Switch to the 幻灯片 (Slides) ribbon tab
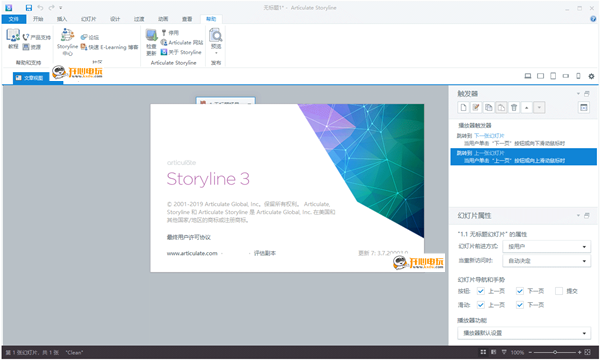The image size is (600, 360). (x=88, y=19)
